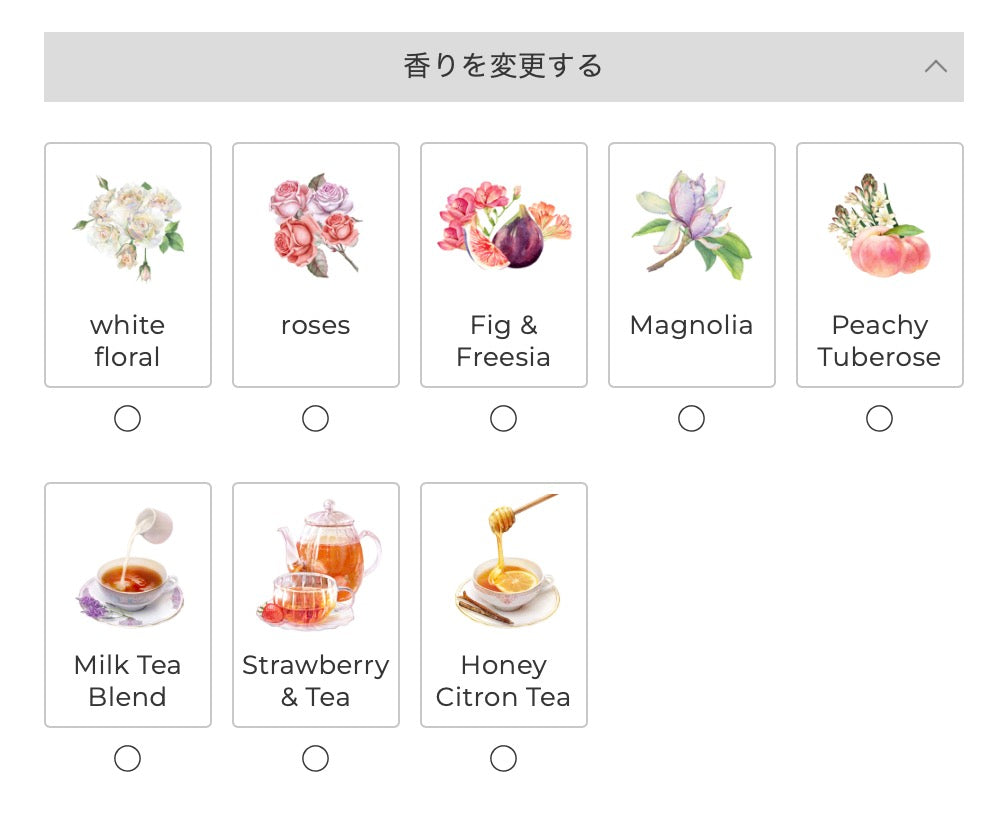Choose the Milk Tea Blend scent card
The width and height of the screenshot is (1004, 830).
pos(127,604)
